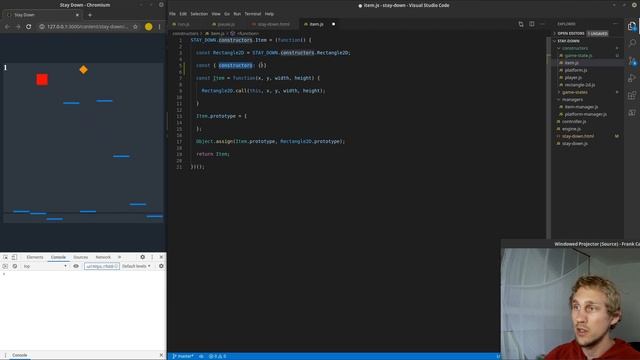Image resolution: width=640 pixels, height=360 pixels.
Task: Click Explorer panel more actions ellipsis
Action: click(x=616, y=24)
